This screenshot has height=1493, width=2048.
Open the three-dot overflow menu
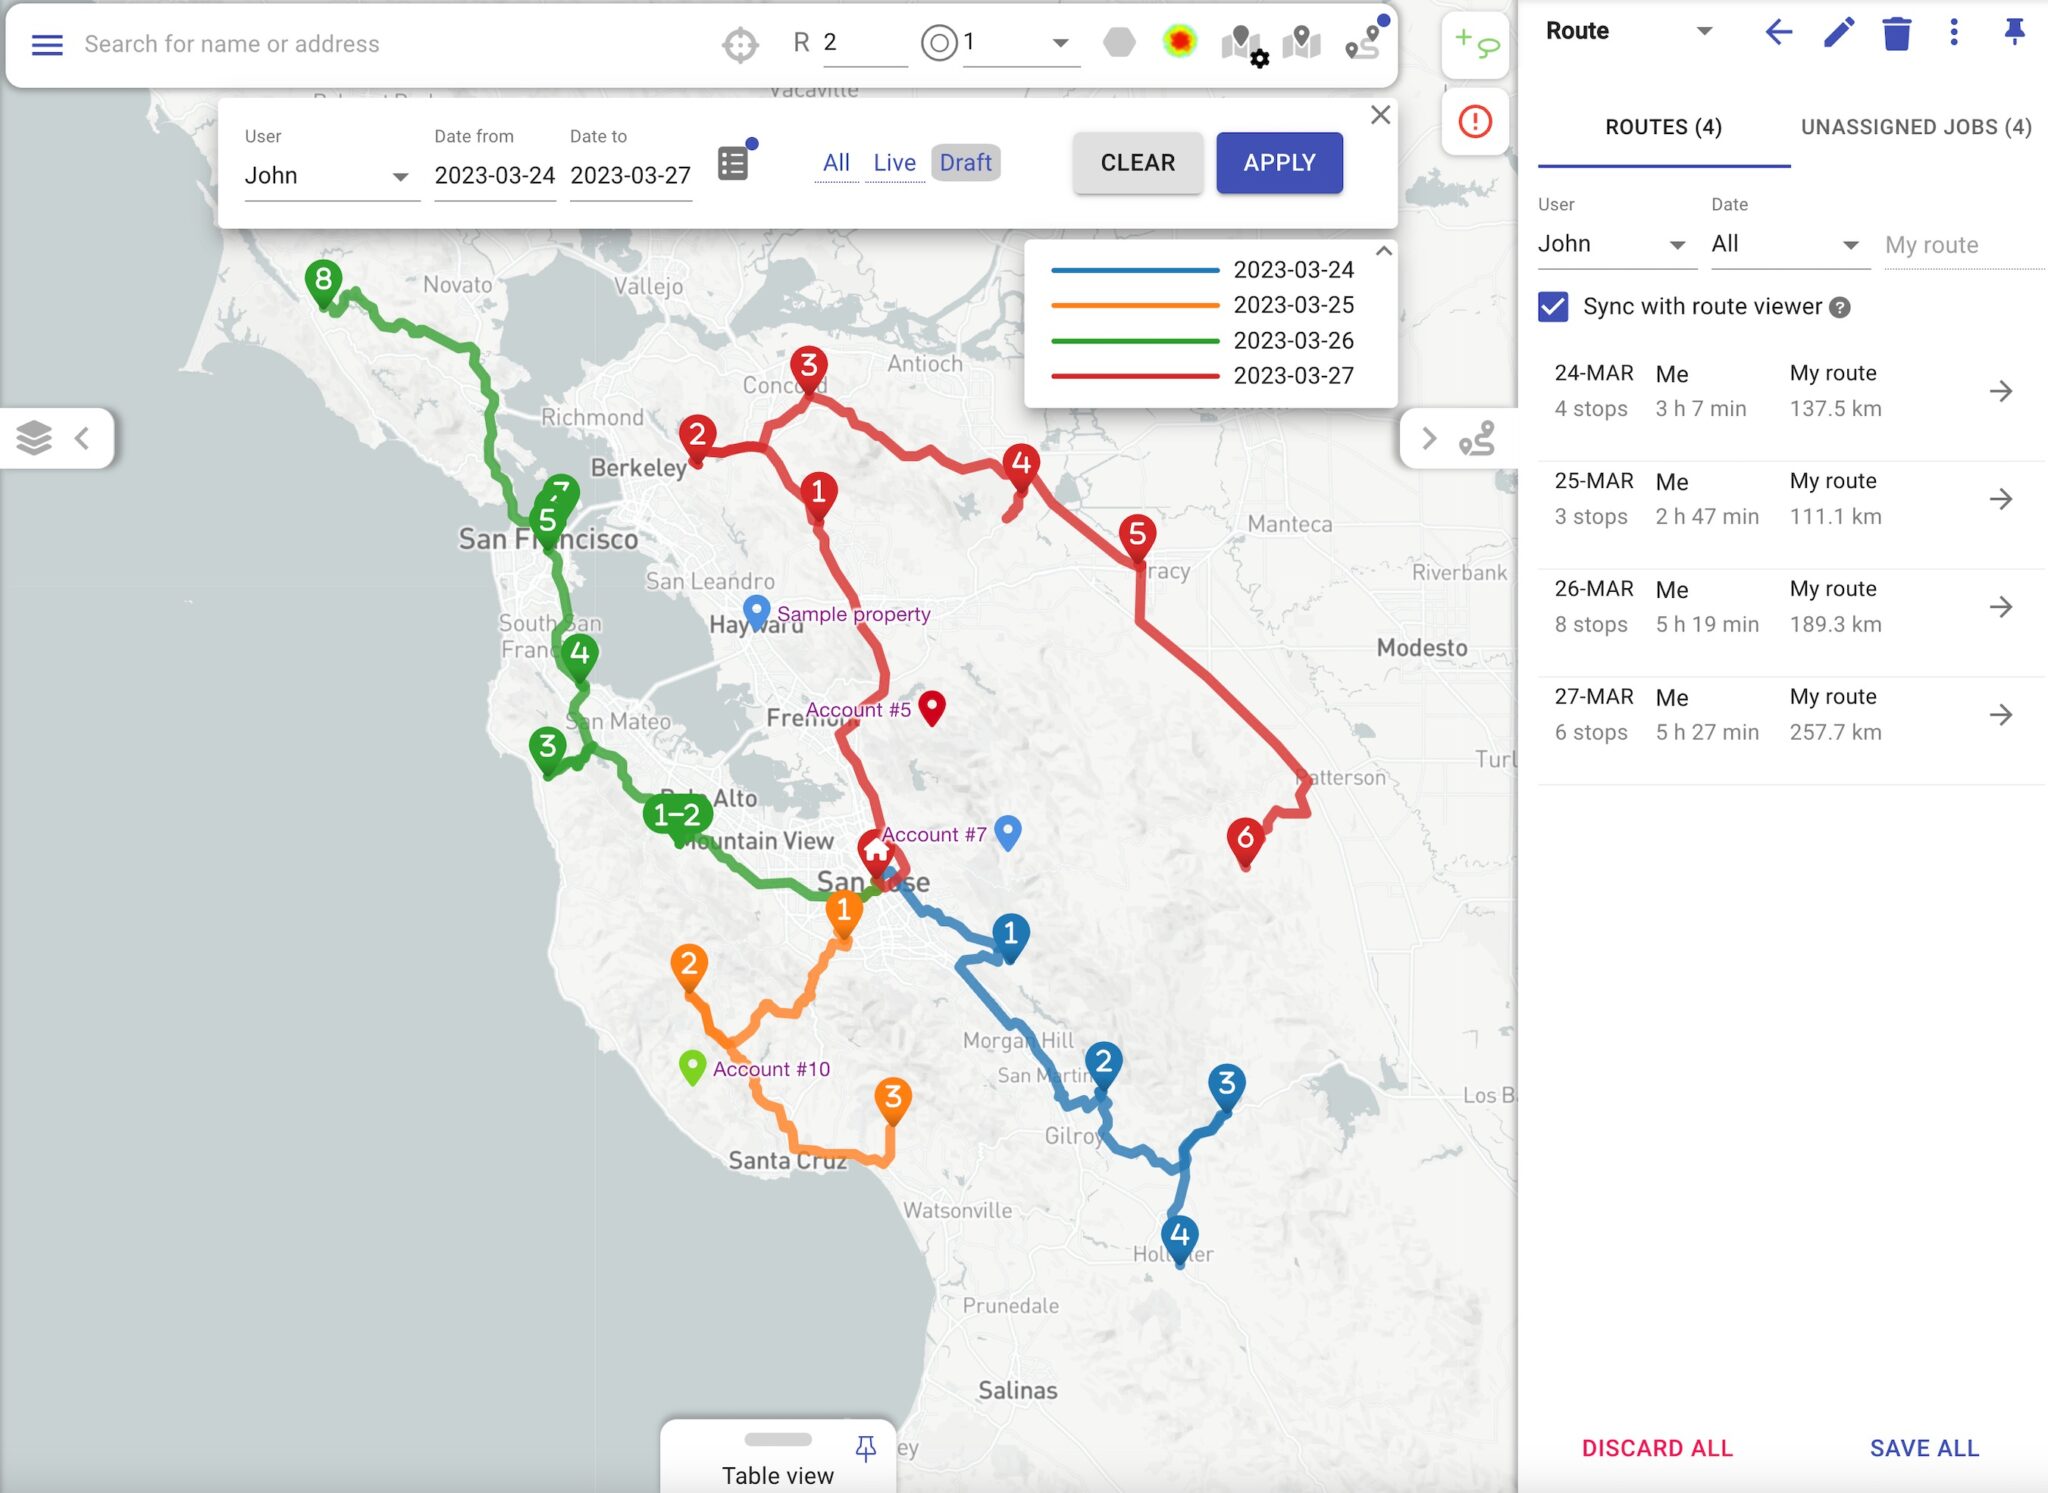pyautogui.click(x=1952, y=33)
